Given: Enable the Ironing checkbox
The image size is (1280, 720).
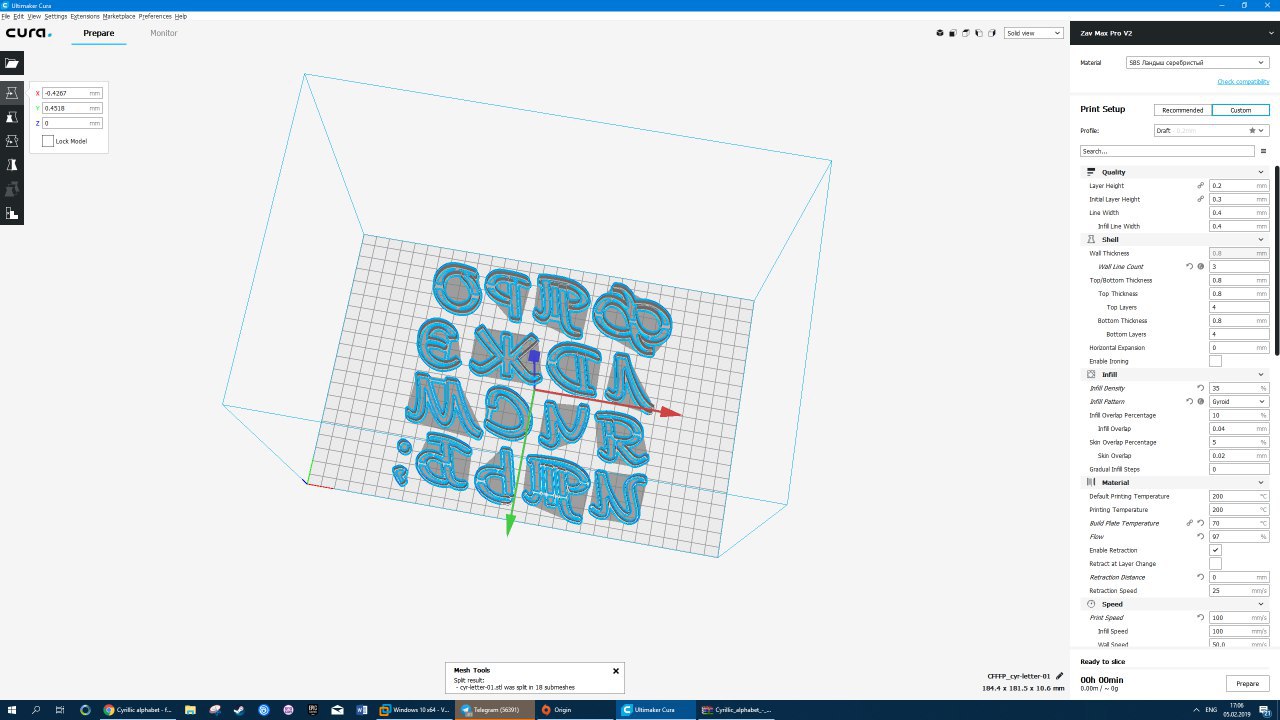Looking at the screenshot, I should pyautogui.click(x=1215, y=361).
